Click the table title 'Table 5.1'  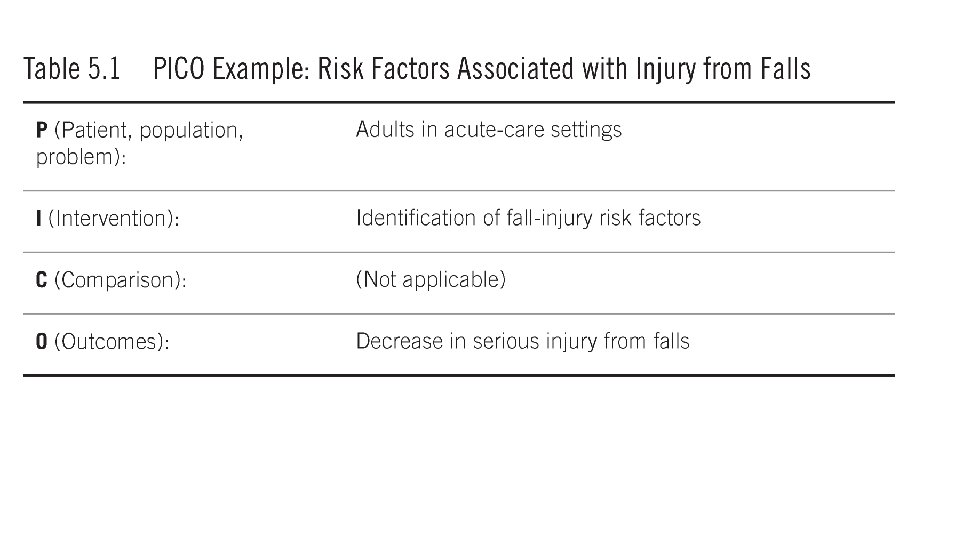coord(72,69)
